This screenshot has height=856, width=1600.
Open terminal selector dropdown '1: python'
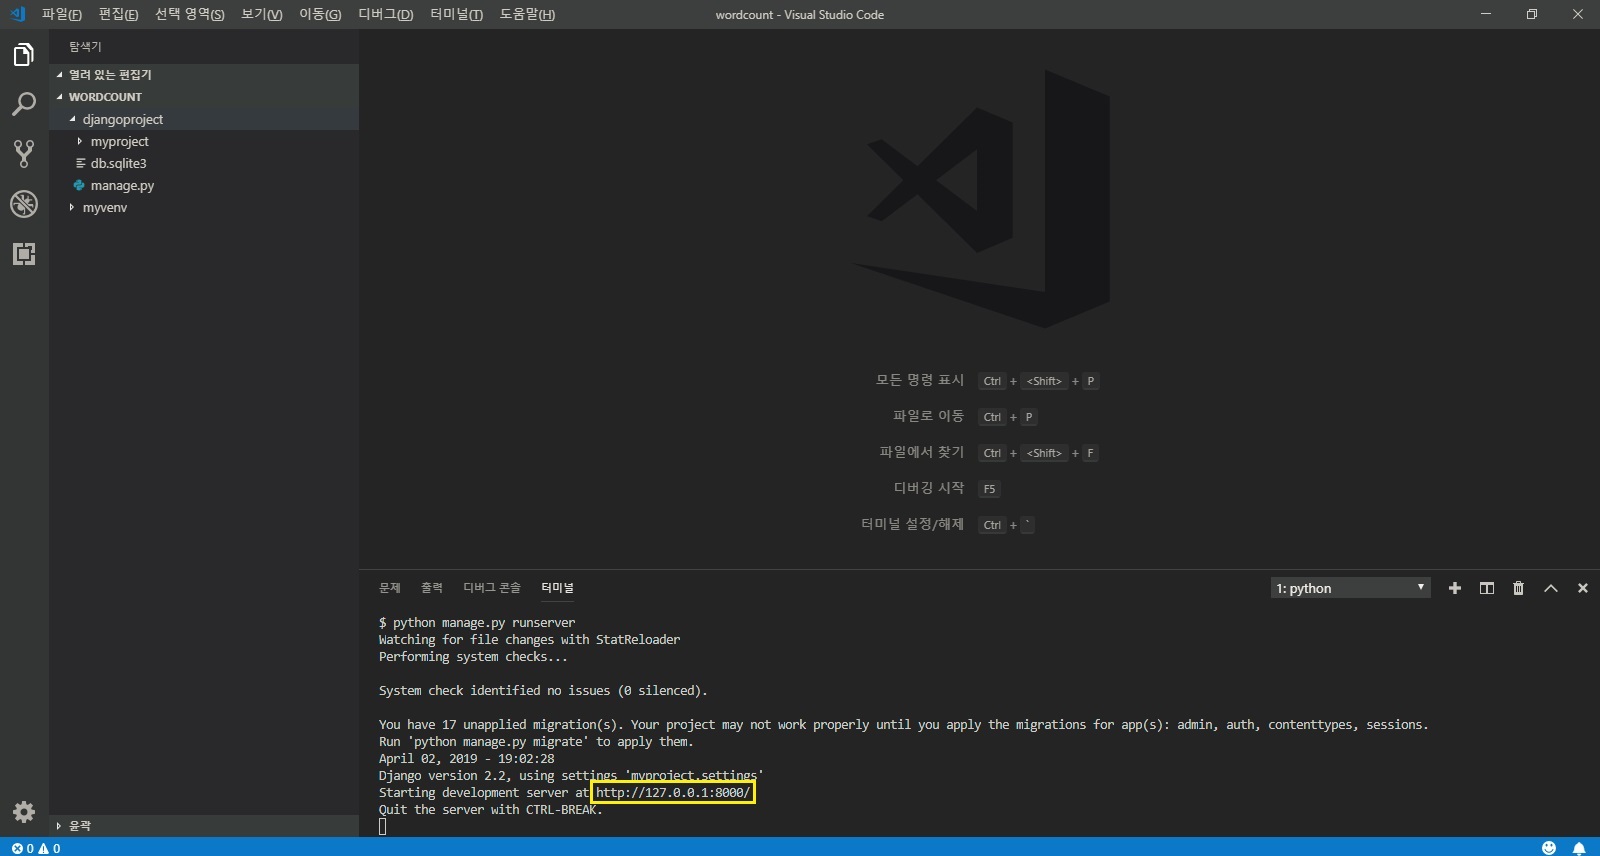pos(1350,588)
